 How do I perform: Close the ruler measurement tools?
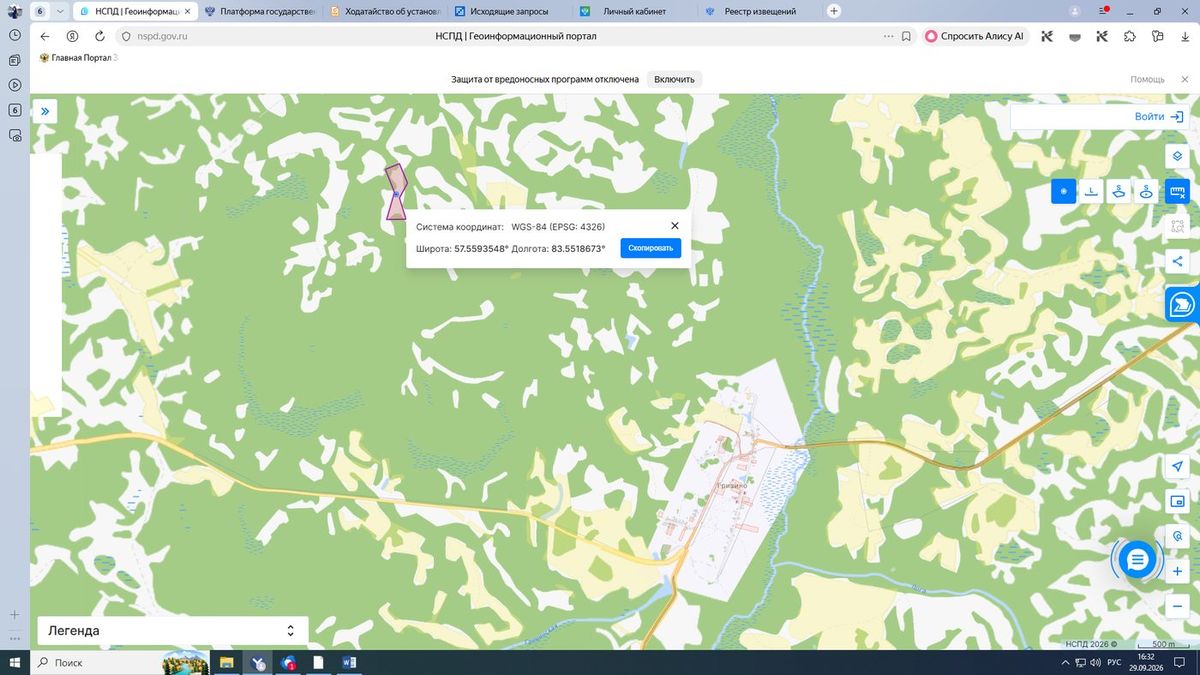point(1177,191)
